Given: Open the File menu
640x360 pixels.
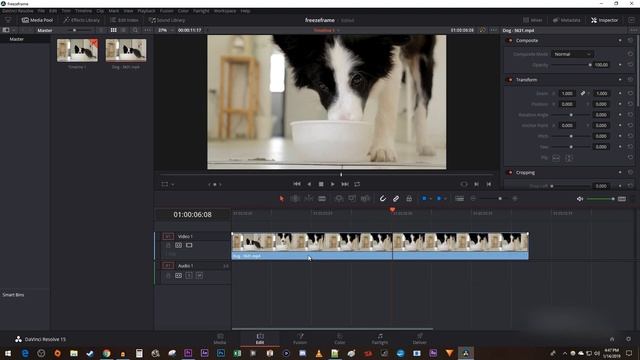Looking at the screenshot, I should [41, 11].
